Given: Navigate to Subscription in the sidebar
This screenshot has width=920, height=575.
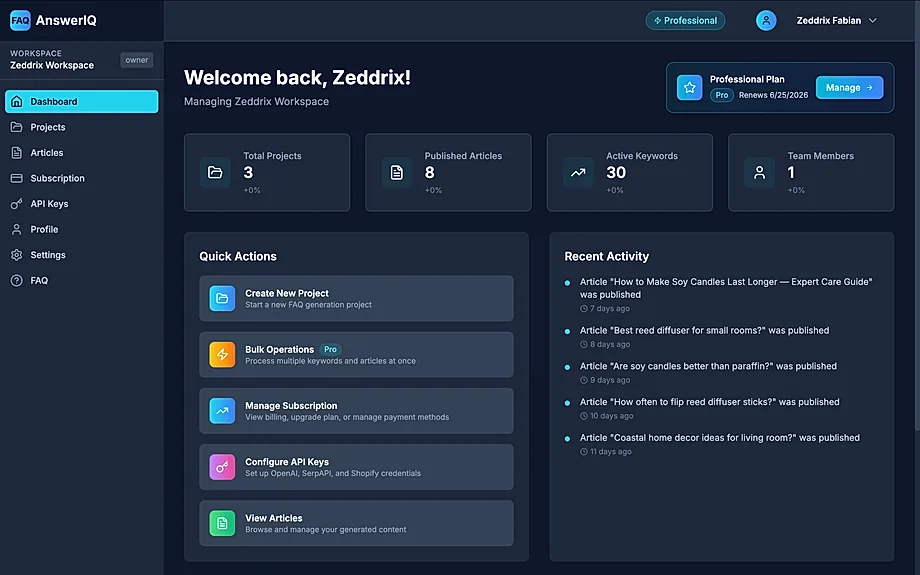Looking at the screenshot, I should (82, 178).
